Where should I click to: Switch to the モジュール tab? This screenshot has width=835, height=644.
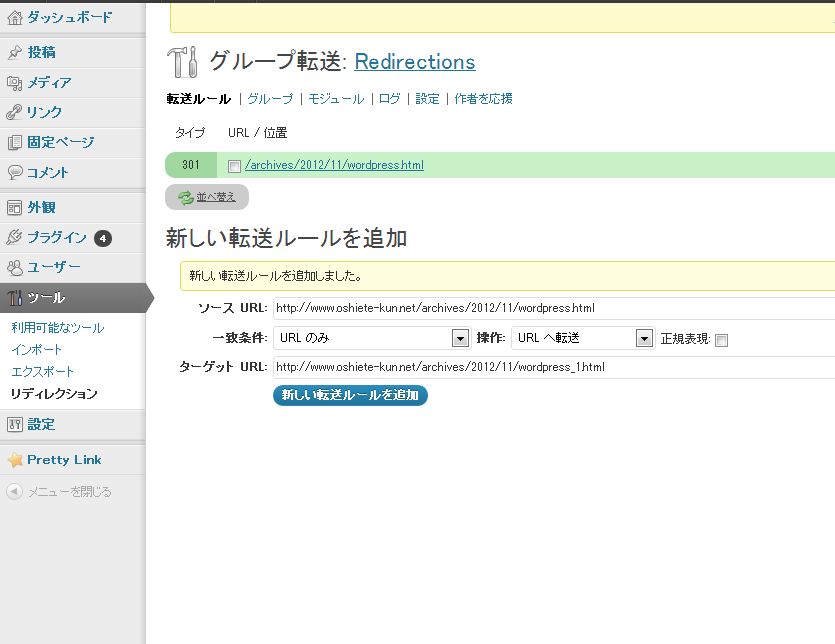click(x=336, y=99)
